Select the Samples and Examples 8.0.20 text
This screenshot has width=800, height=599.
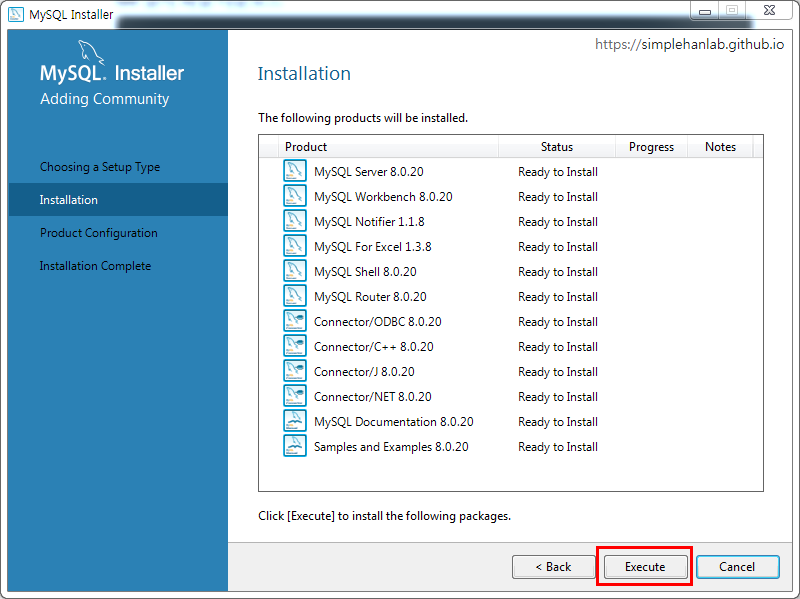391,447
